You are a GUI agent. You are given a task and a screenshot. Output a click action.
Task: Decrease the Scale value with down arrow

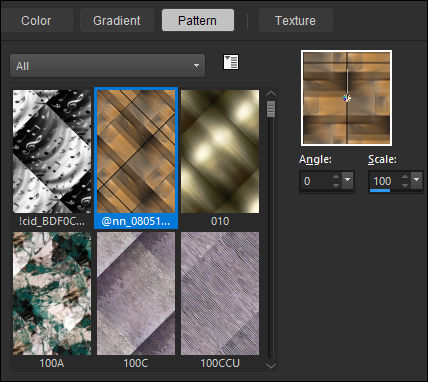pyautogui.click(x=405, y=186)
